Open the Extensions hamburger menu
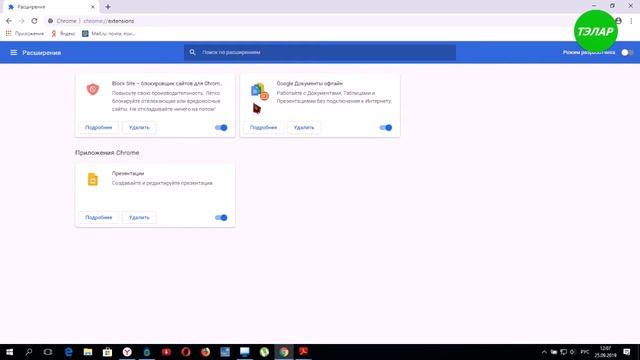640x360 pixels. 13,53
